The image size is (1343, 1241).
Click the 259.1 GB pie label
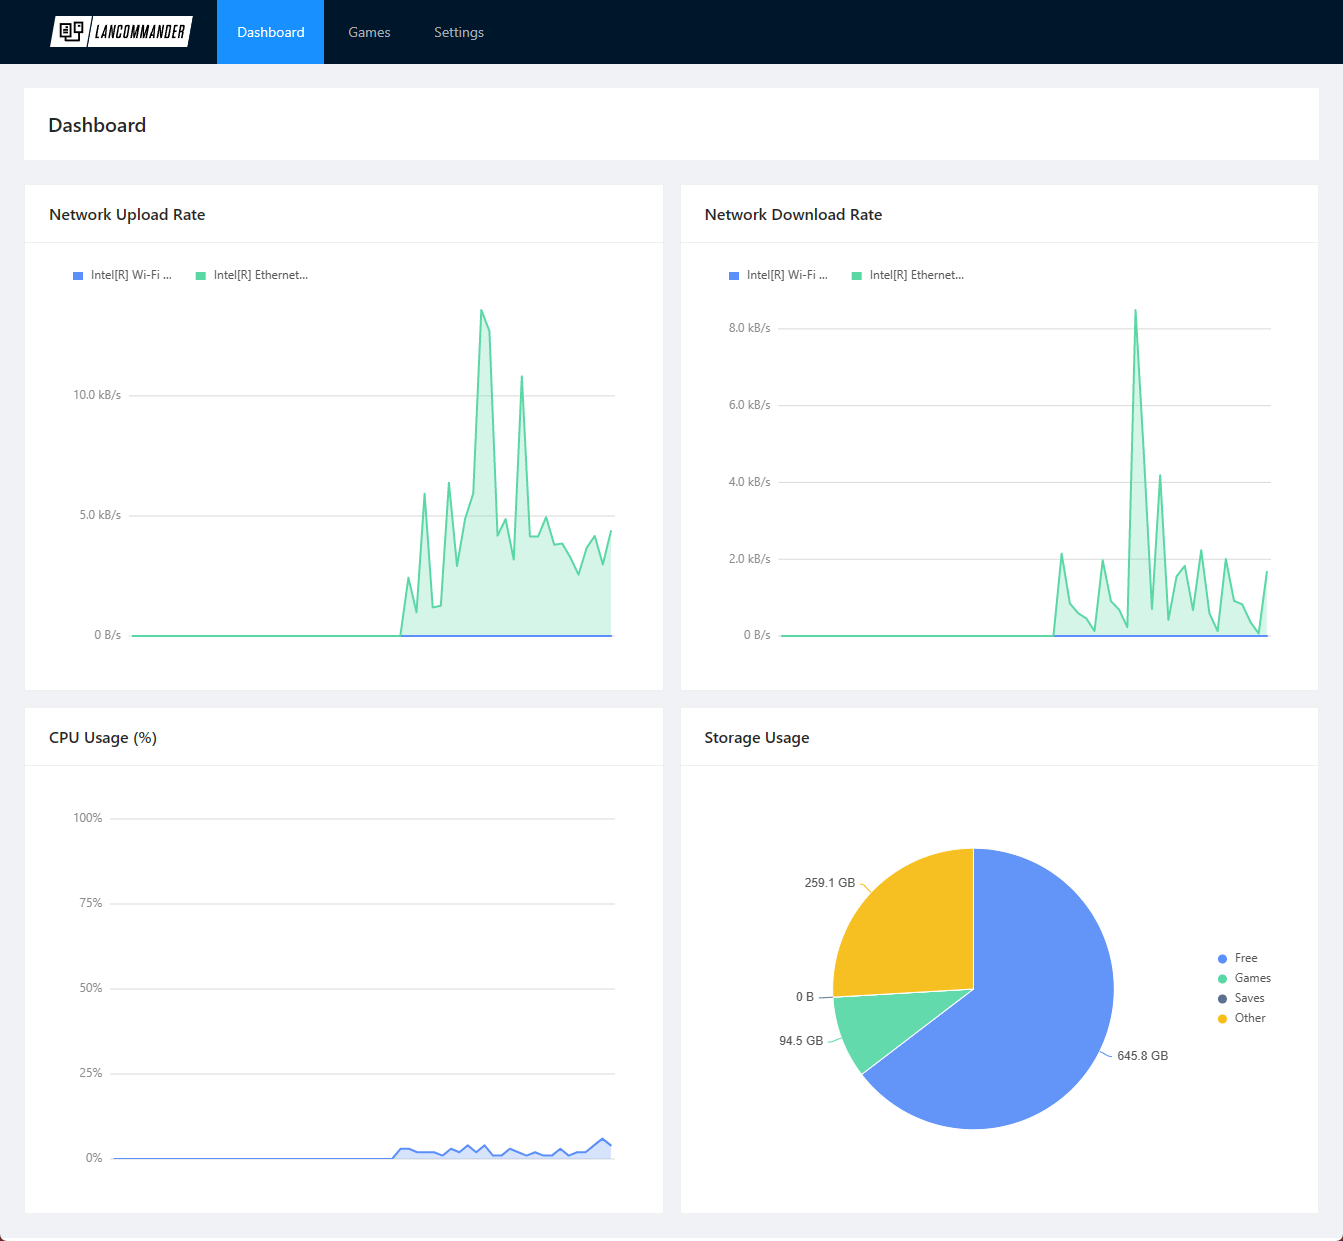[829, 883]
